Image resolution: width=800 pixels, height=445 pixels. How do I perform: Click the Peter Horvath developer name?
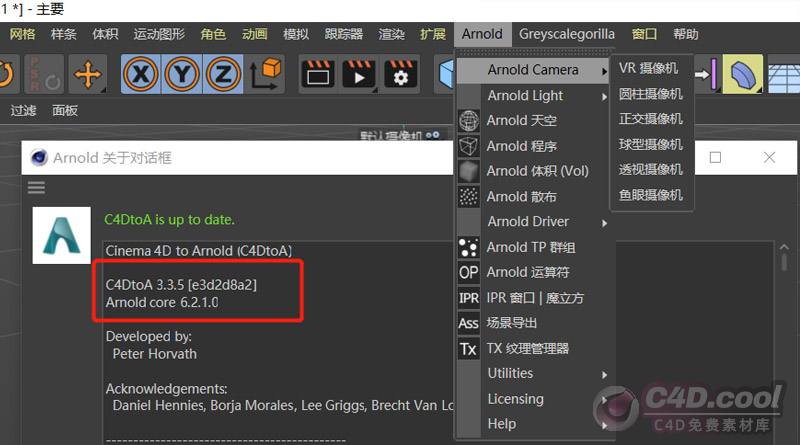point(155,354)
